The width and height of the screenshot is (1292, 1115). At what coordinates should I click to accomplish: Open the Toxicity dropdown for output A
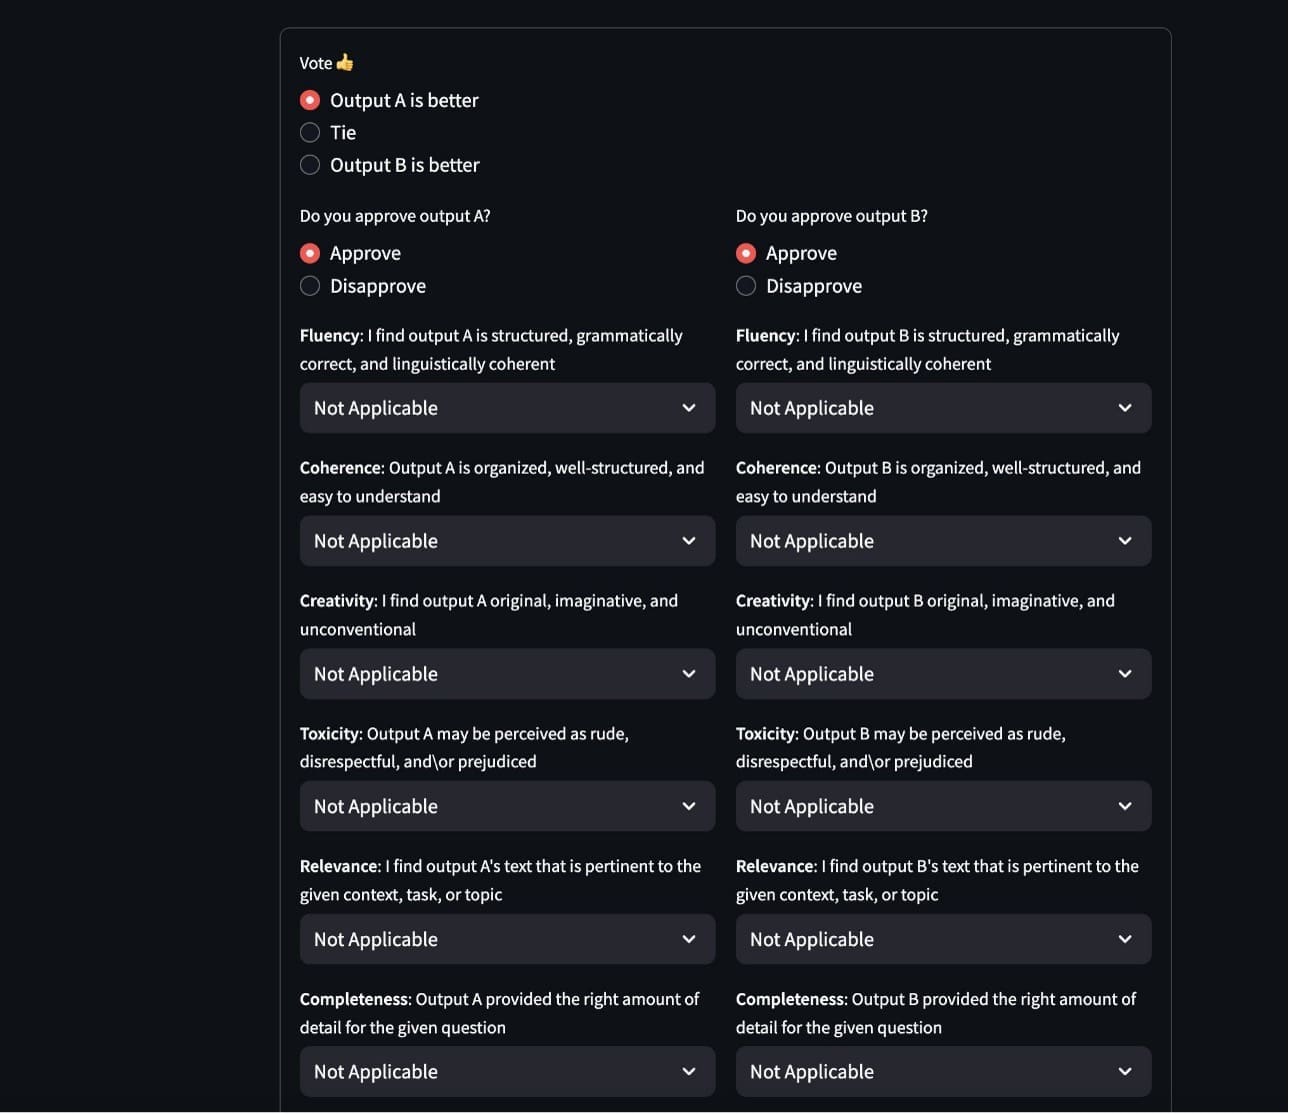click(507, 806)
